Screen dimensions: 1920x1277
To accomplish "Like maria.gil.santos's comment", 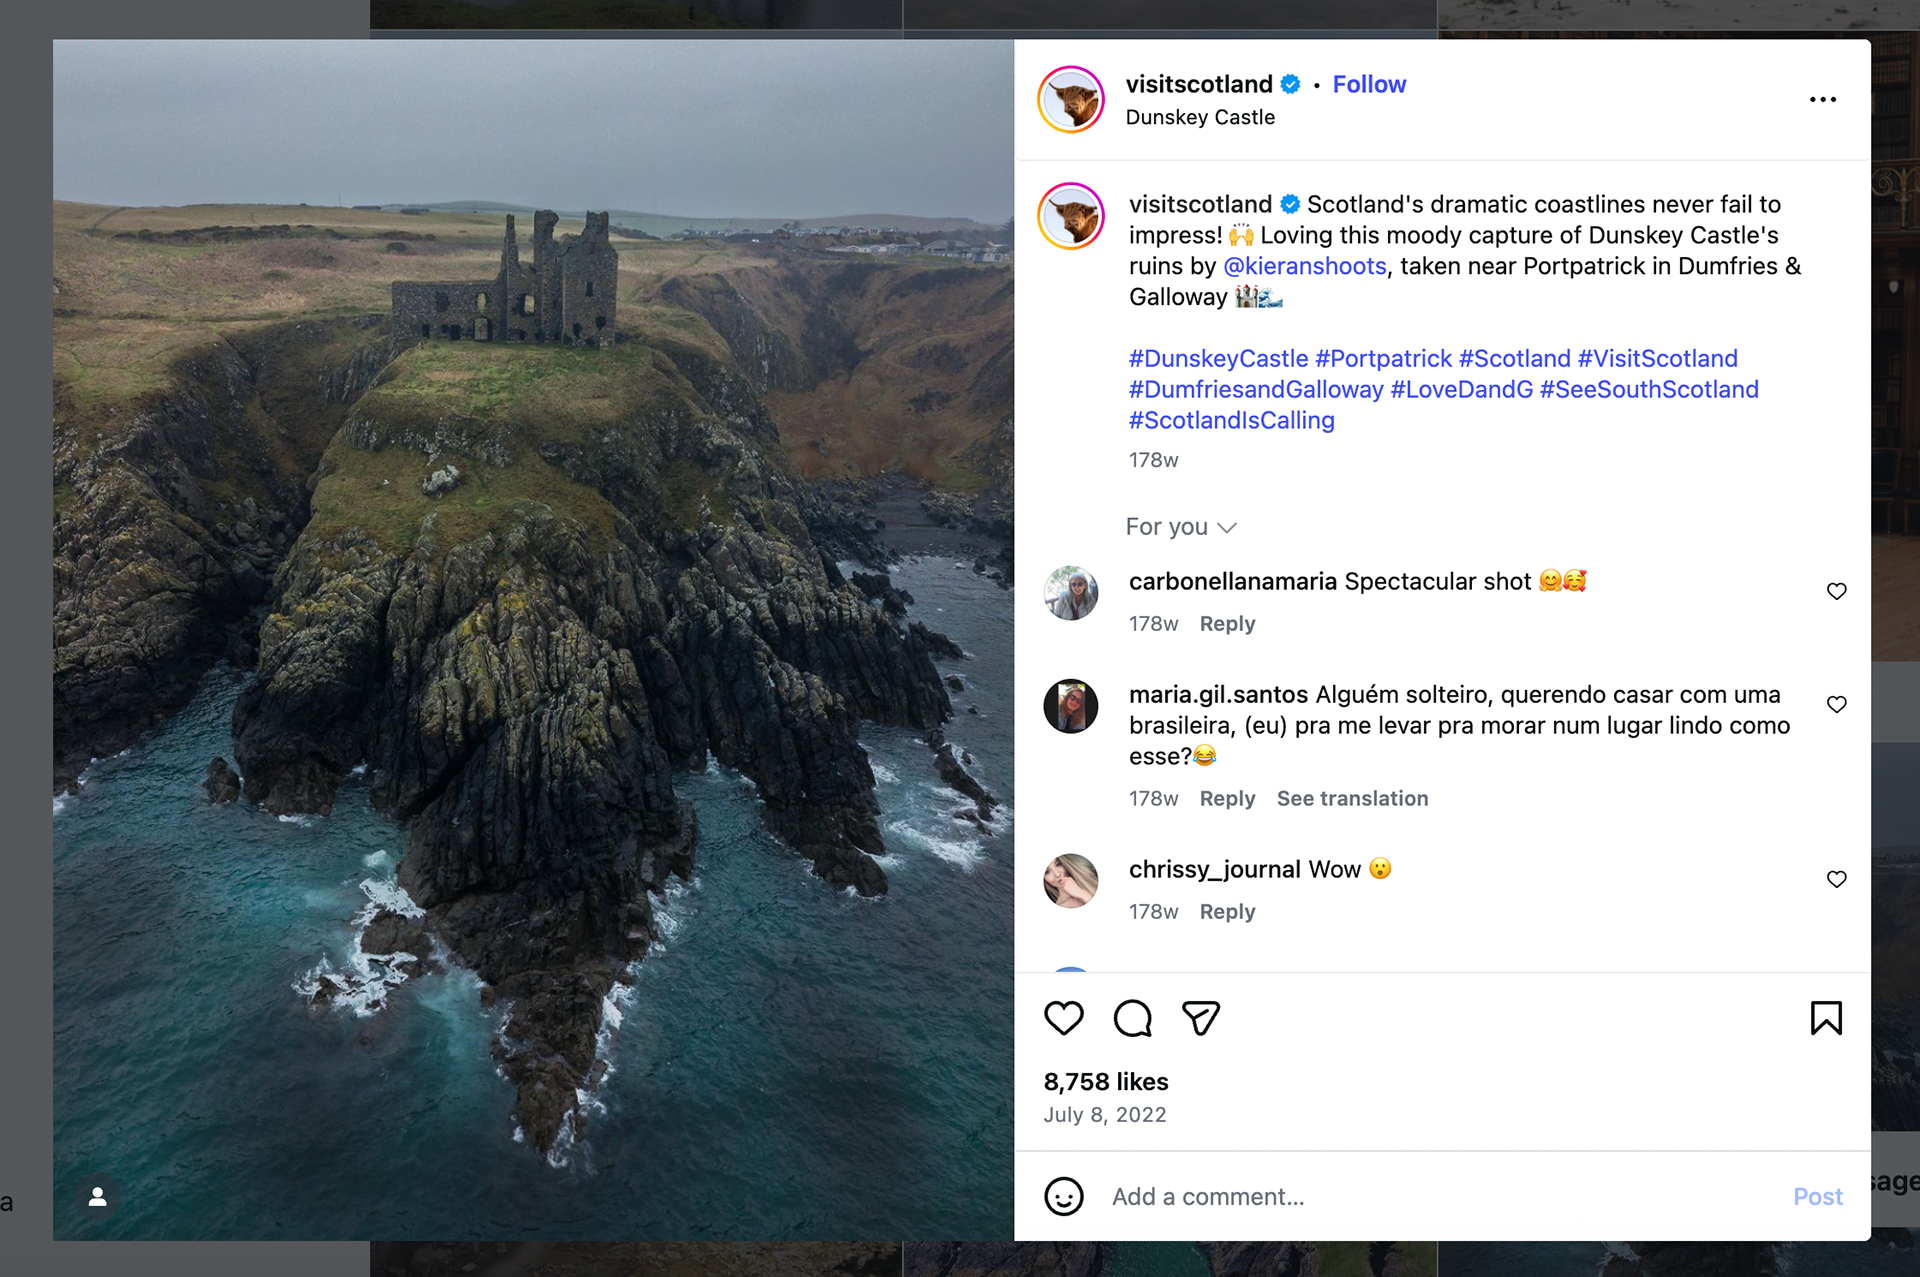I will click(1836, 704).
